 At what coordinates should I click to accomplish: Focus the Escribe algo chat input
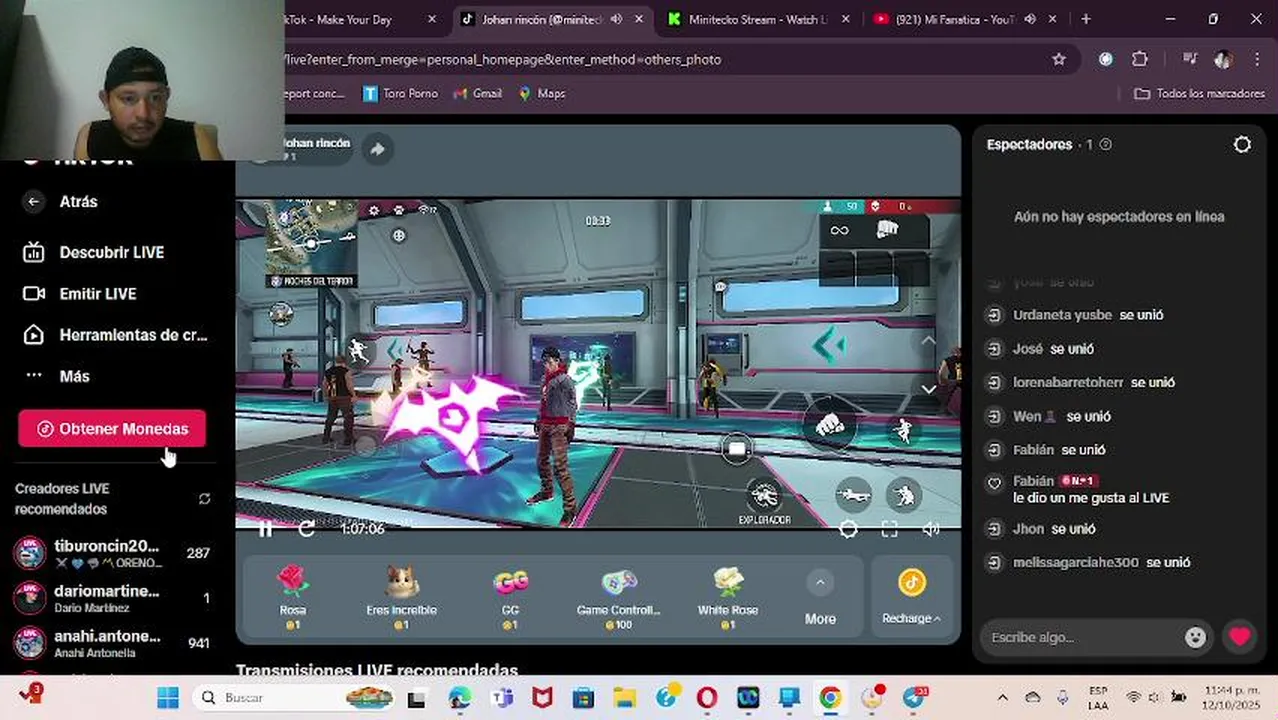coord(1083,638)
